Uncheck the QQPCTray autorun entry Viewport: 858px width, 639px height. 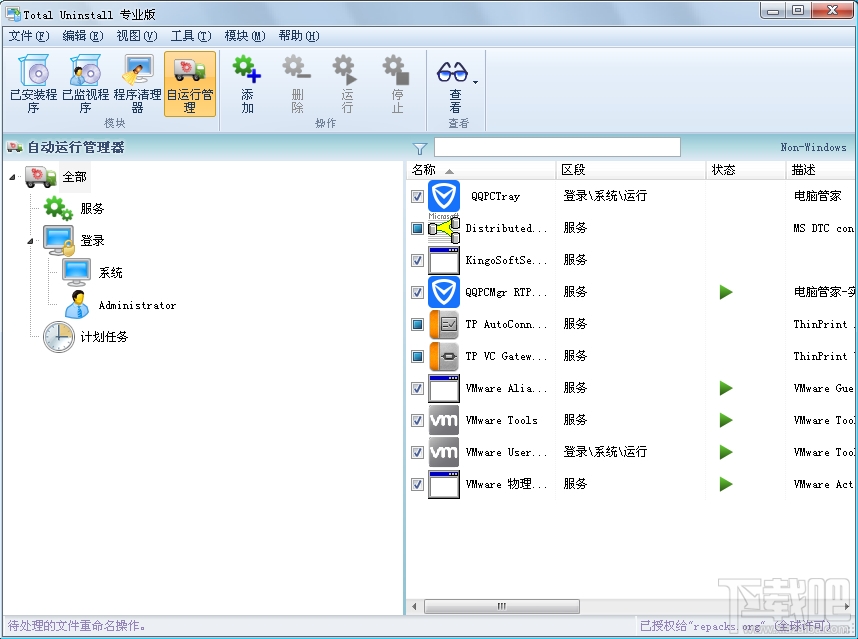tap(417, 196)
